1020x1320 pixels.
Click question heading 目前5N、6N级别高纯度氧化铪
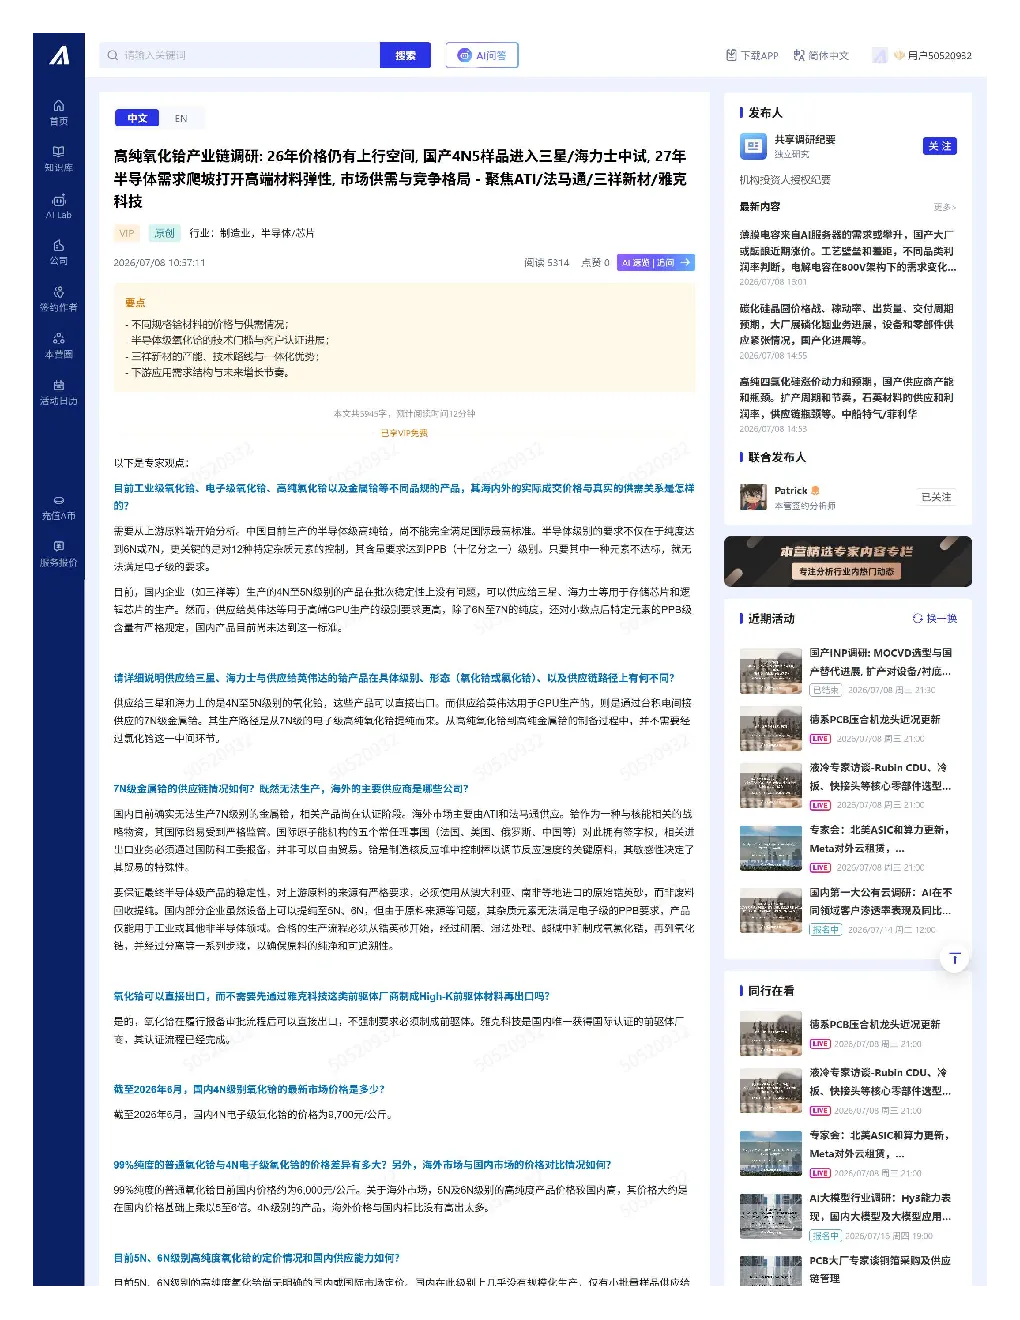pos(256,1258)
